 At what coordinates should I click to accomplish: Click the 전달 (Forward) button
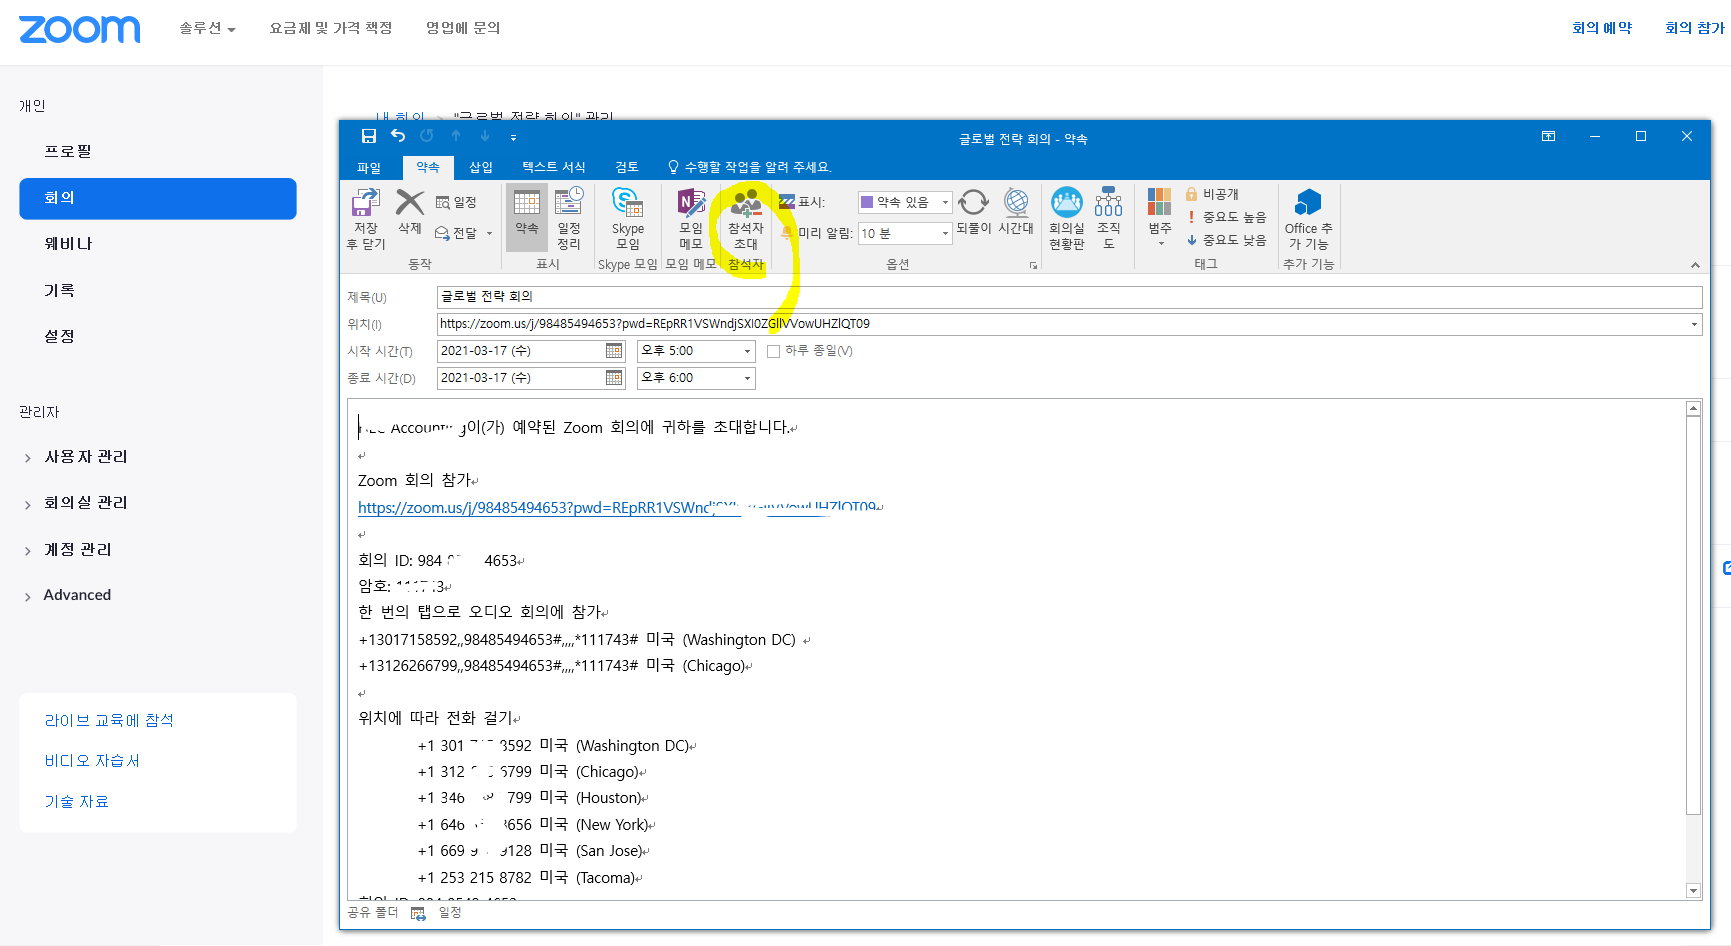457,233
